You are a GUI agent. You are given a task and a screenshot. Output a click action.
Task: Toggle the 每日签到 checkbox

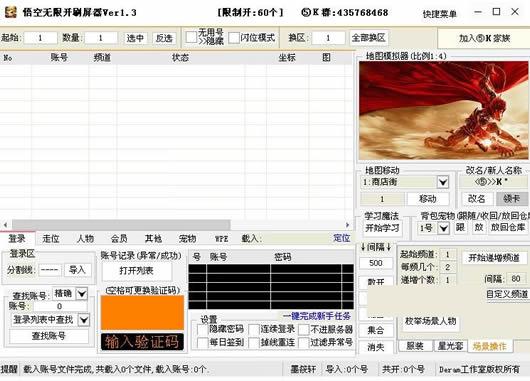coord(202,342)
